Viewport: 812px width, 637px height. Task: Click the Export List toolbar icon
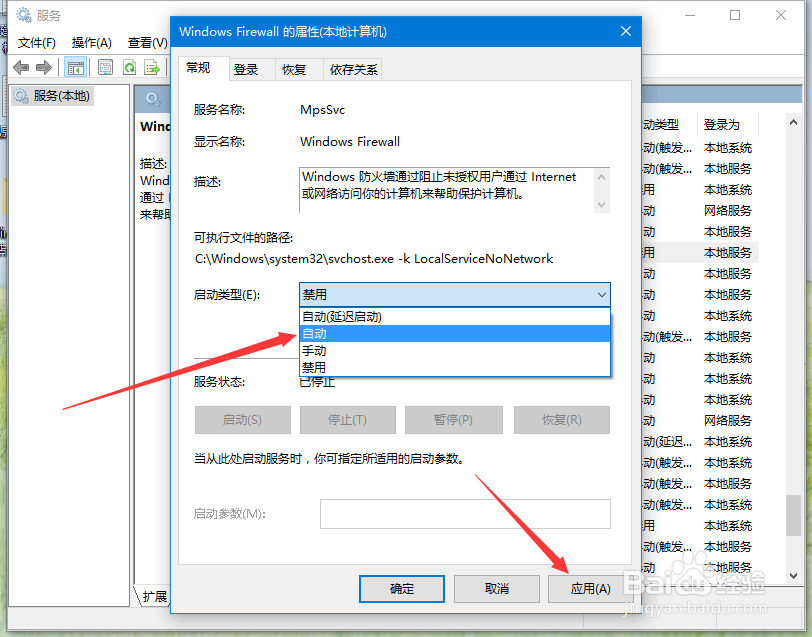tap(152, 67)
